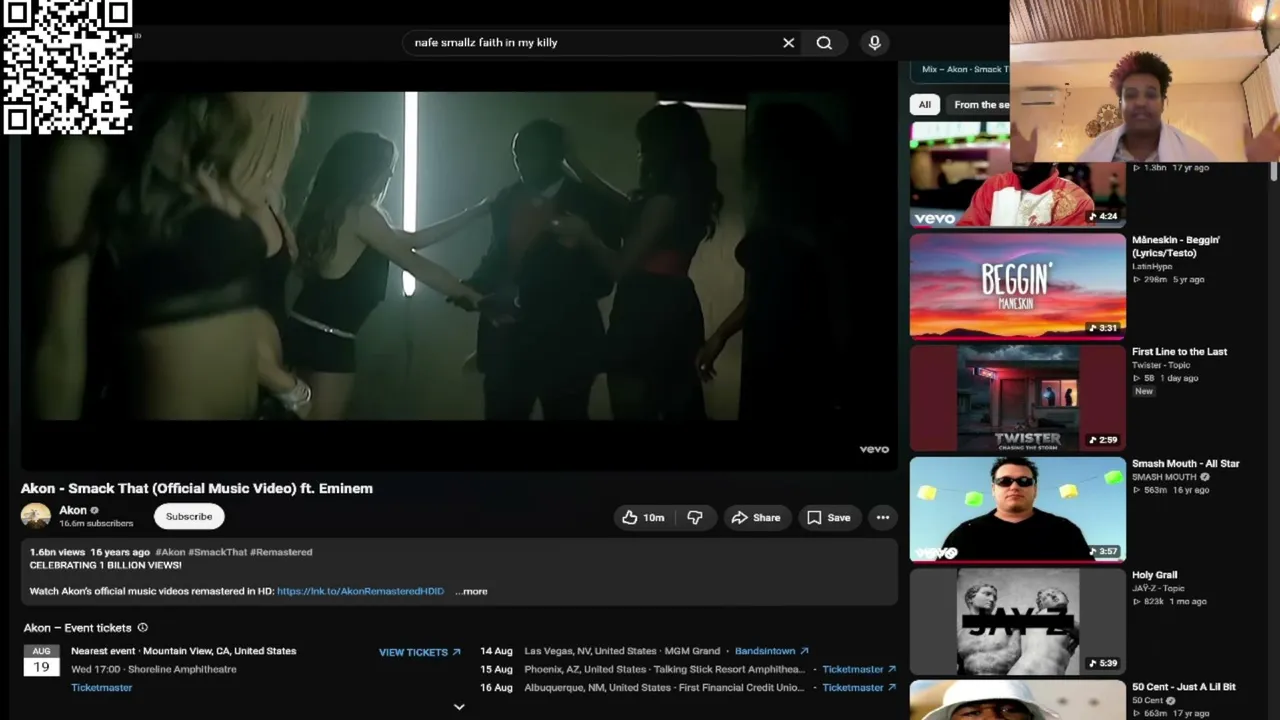
Task: Click the magnifier search icon
Action: (x=824, y=43)
